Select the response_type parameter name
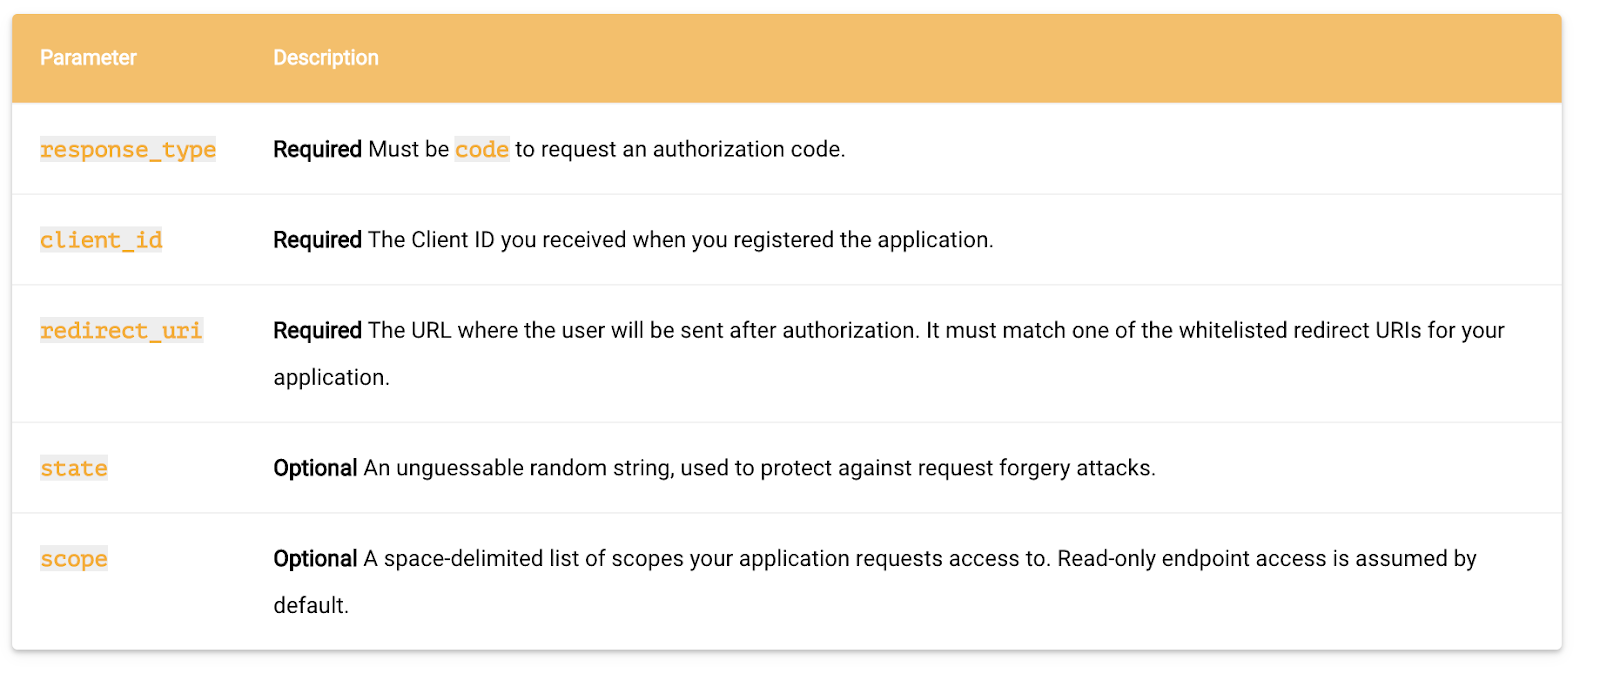Viewport: 1600px width, 674px height. (x=128, y=150)
